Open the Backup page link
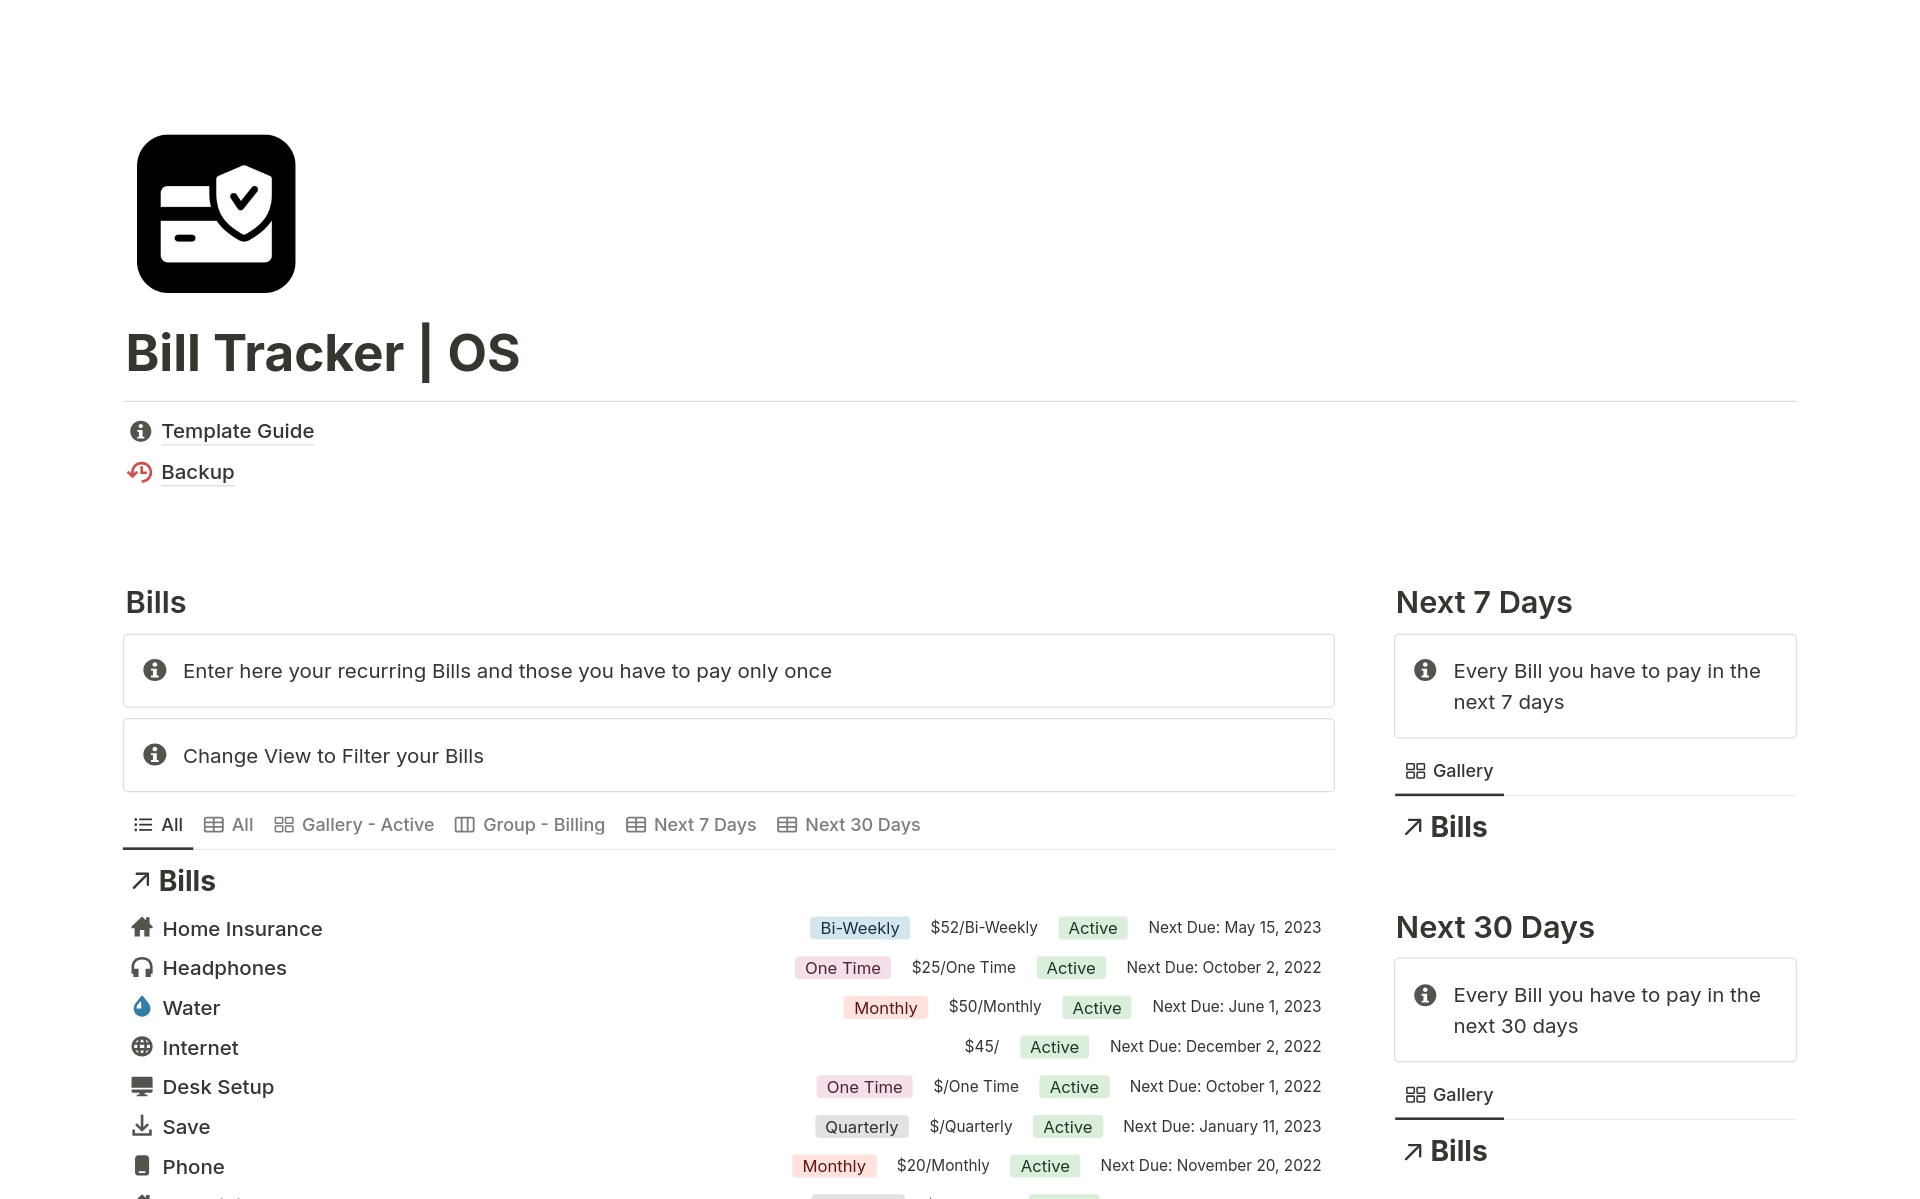1920x1199 pixels. (x=198, y=472)
